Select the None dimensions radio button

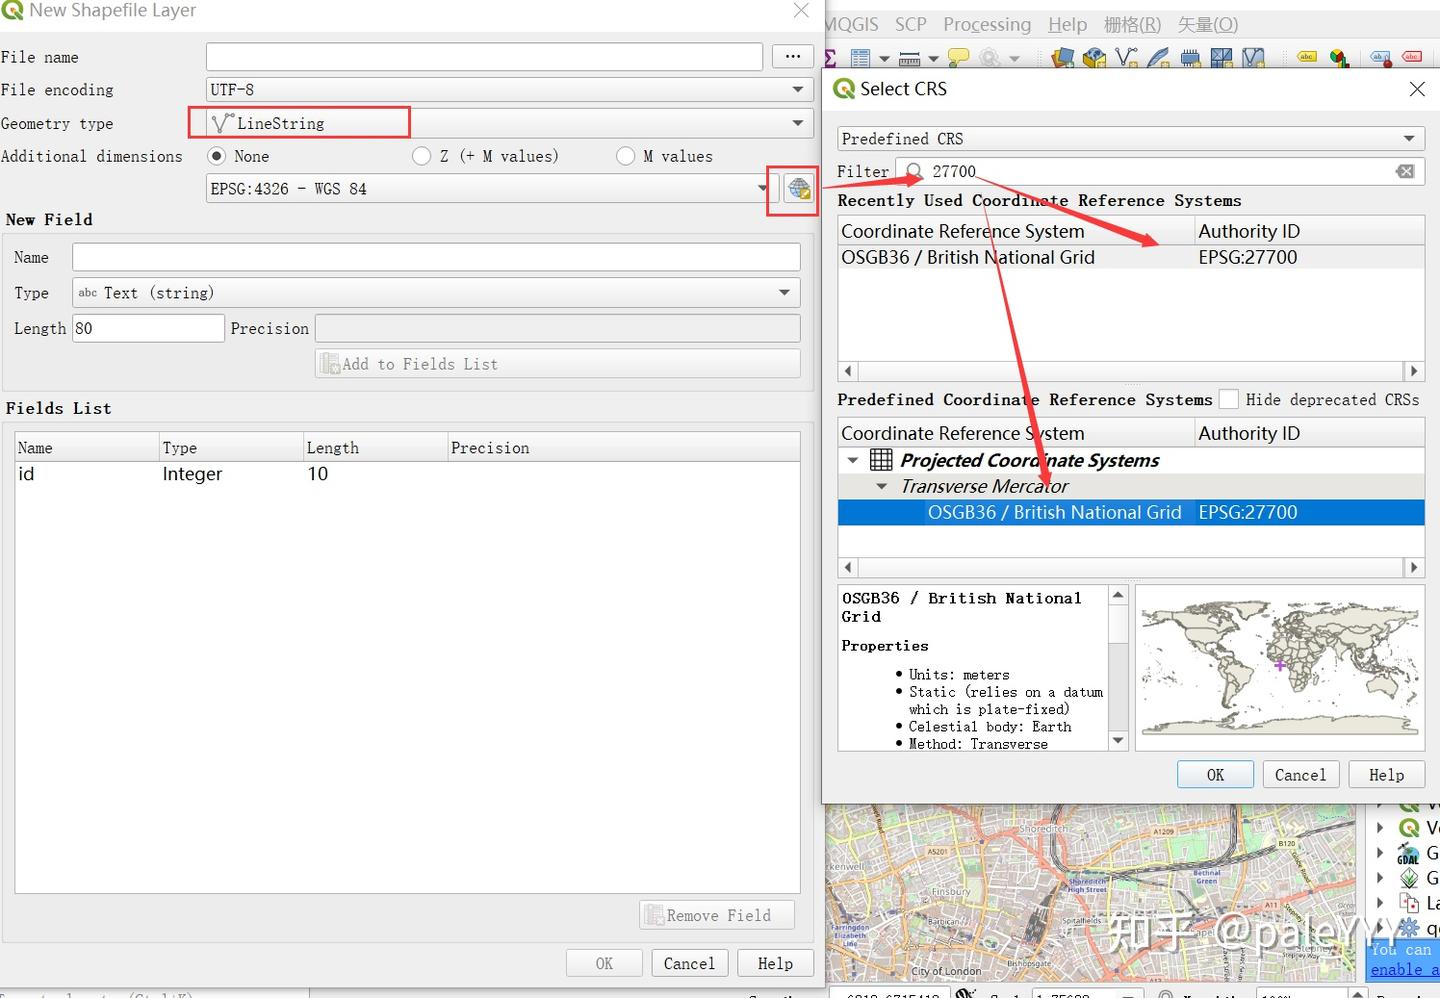(x=216, y=156)
